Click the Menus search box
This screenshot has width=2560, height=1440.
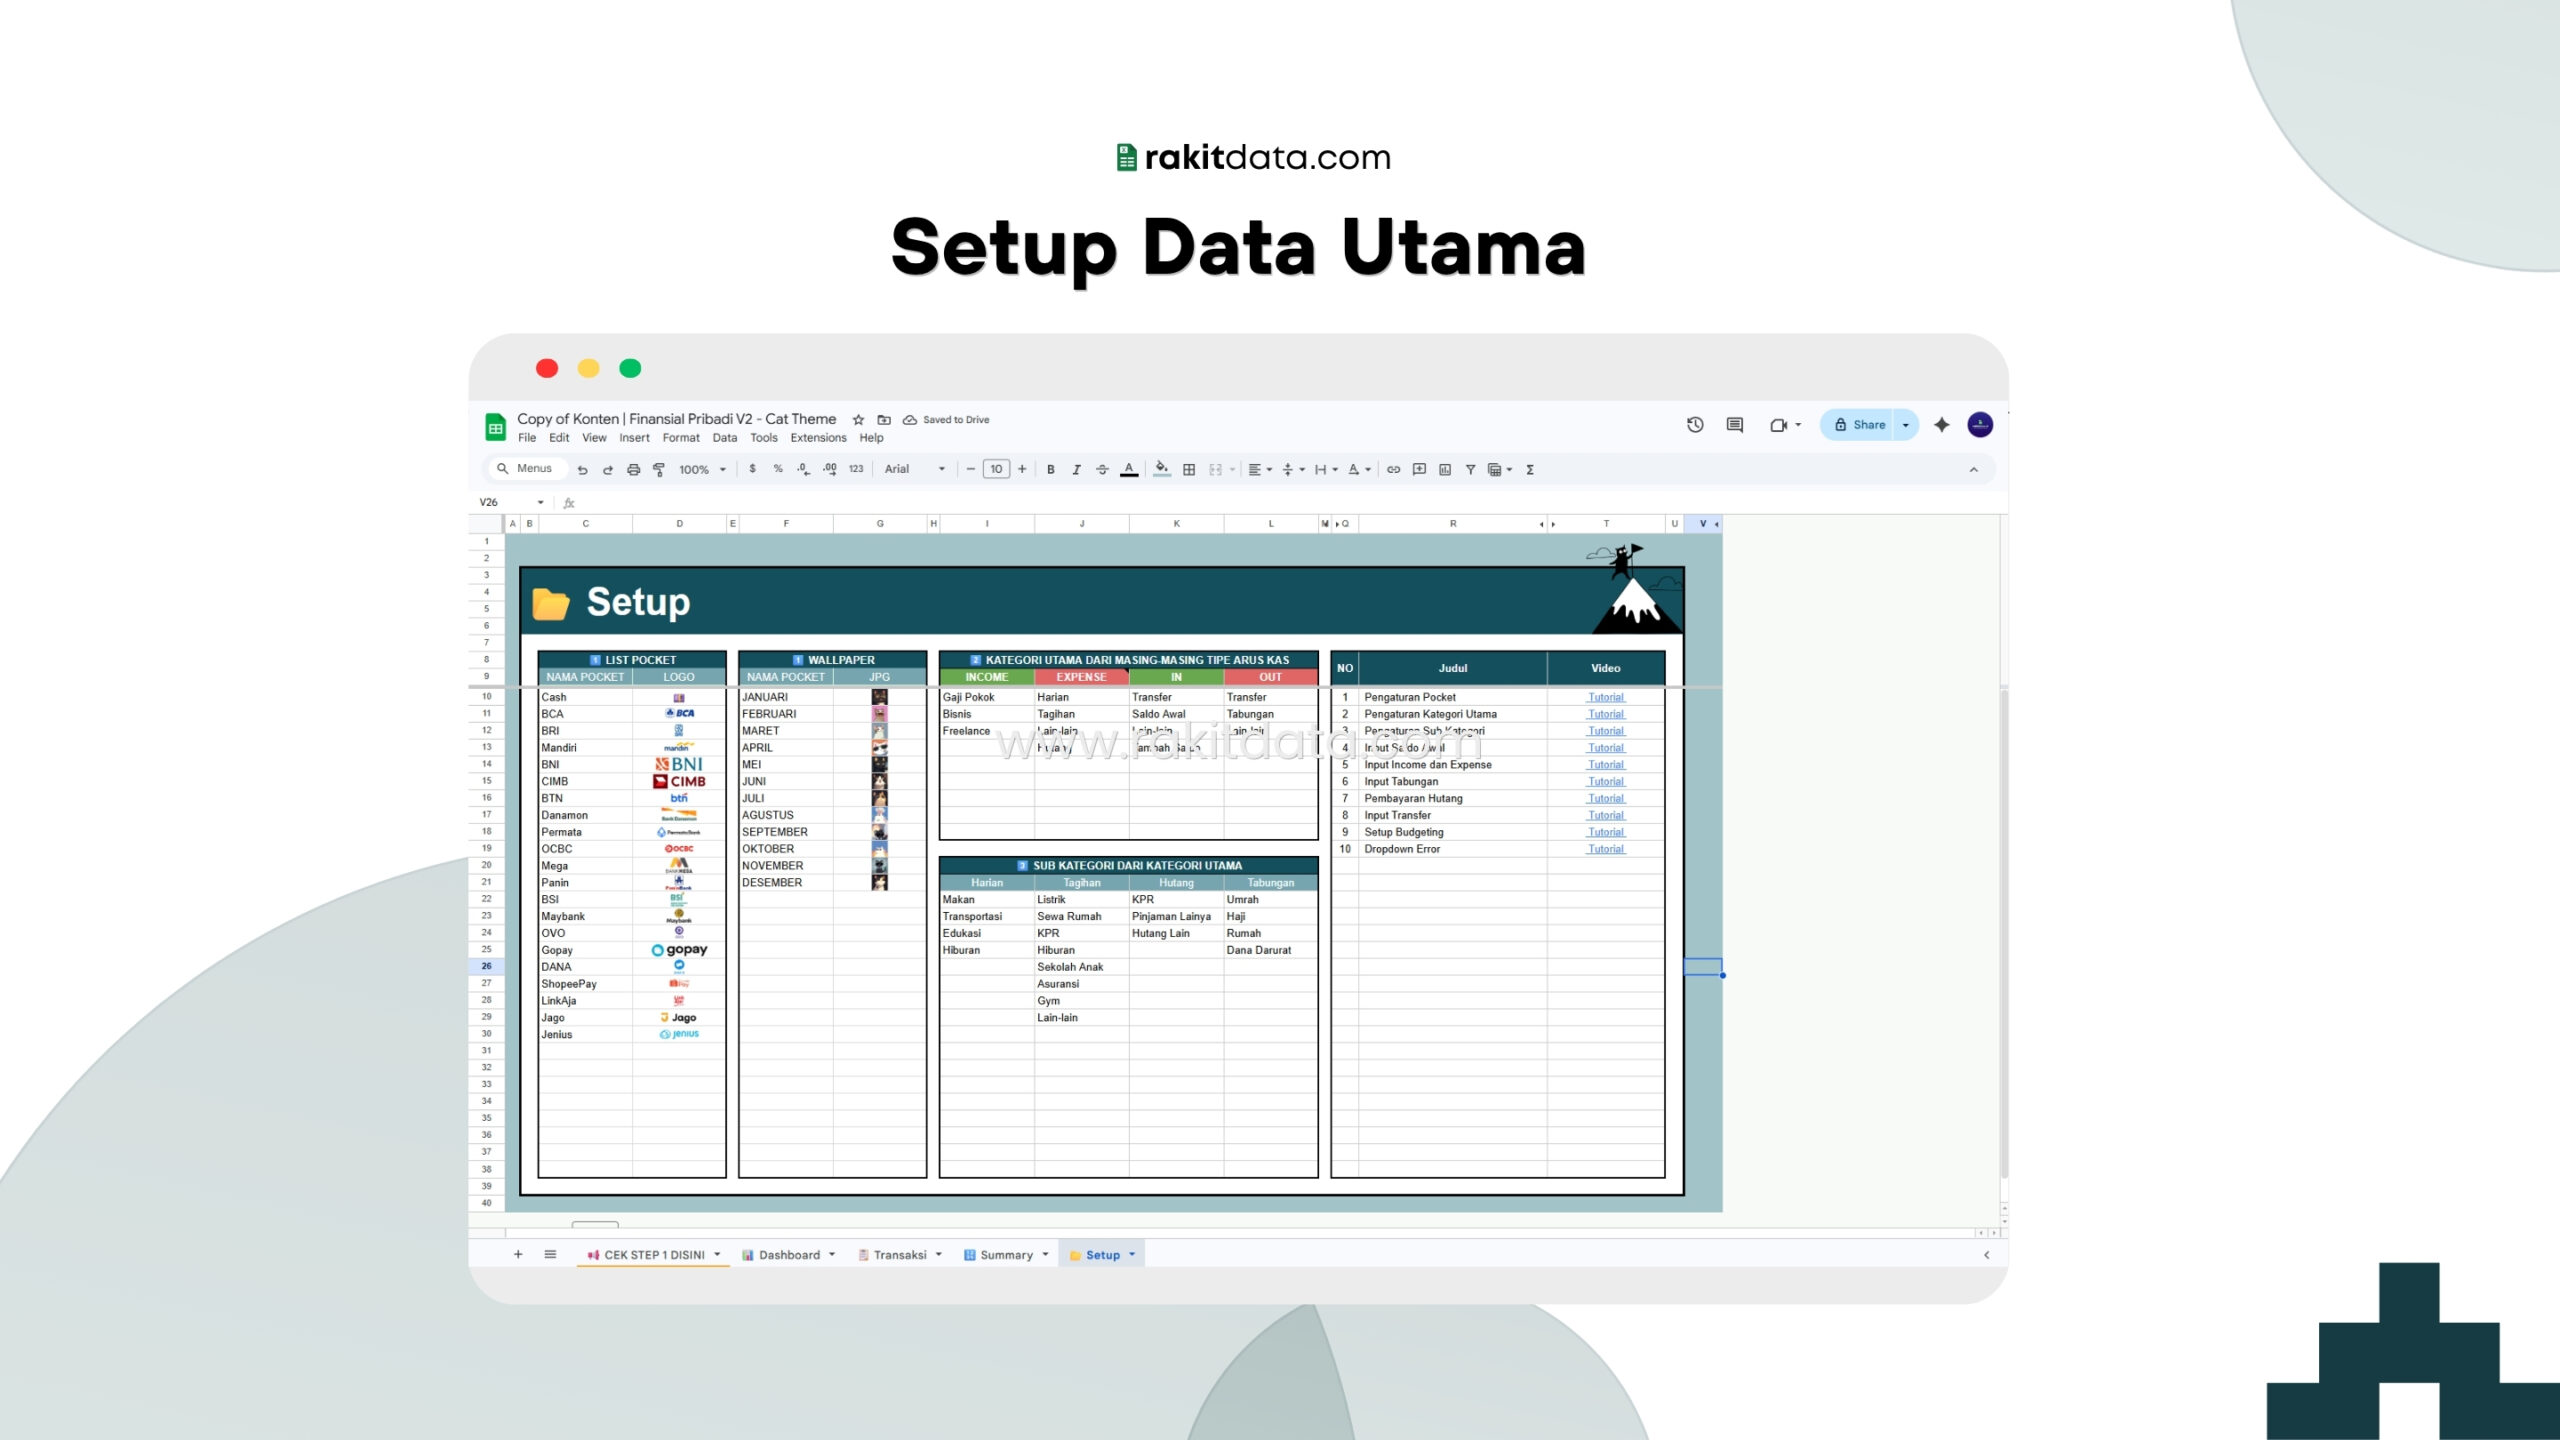(x=527, y=469)
